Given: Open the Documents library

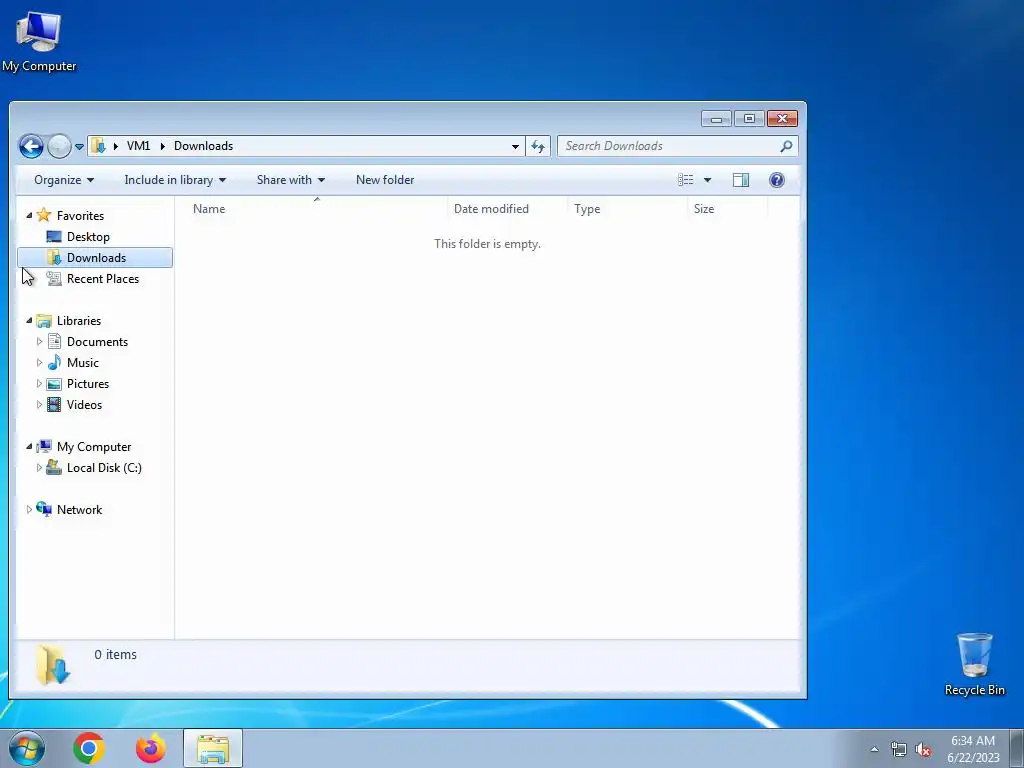Looking at the screenshot, I should (x=97, y=342).
